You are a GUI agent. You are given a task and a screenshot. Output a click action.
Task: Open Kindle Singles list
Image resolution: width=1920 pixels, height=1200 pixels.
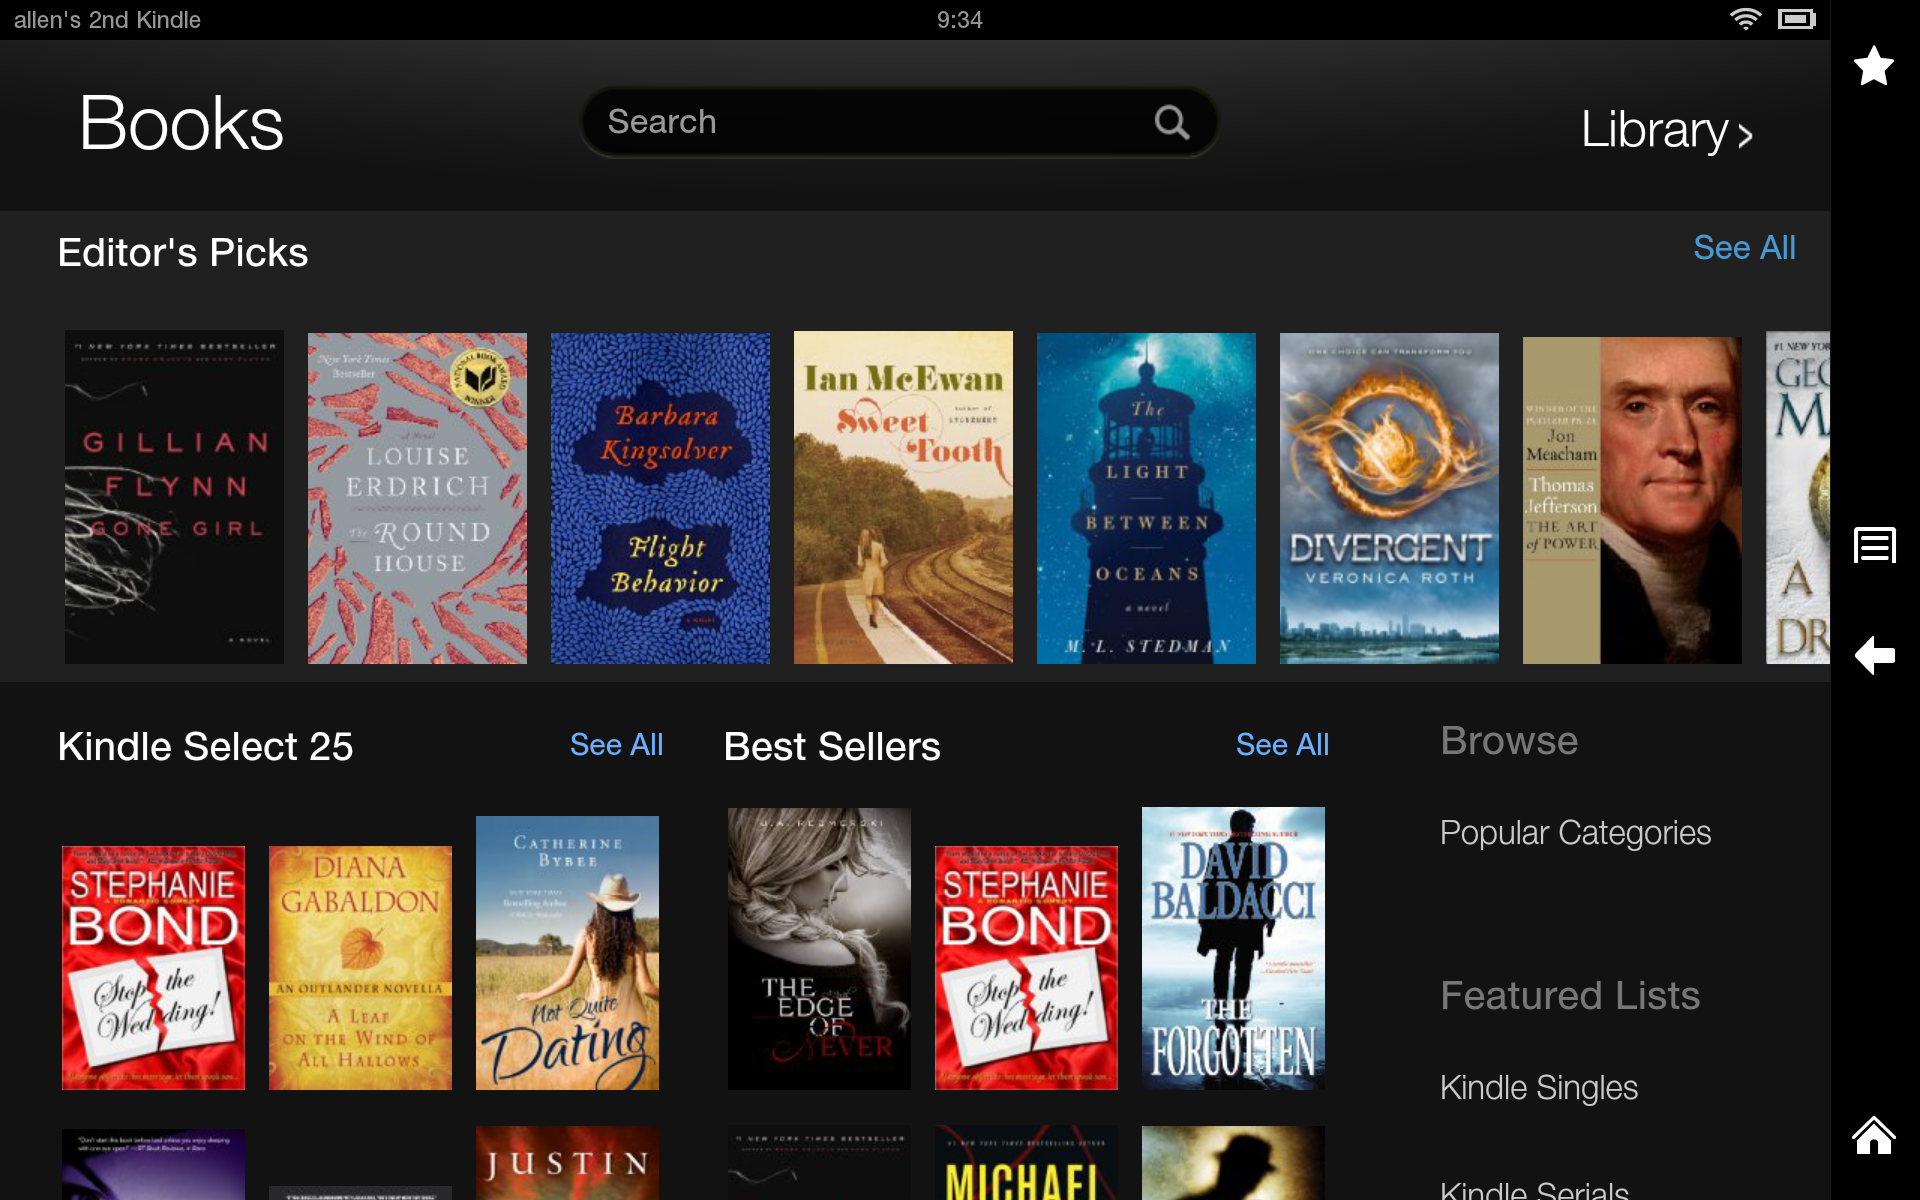pos(1538,1088)
